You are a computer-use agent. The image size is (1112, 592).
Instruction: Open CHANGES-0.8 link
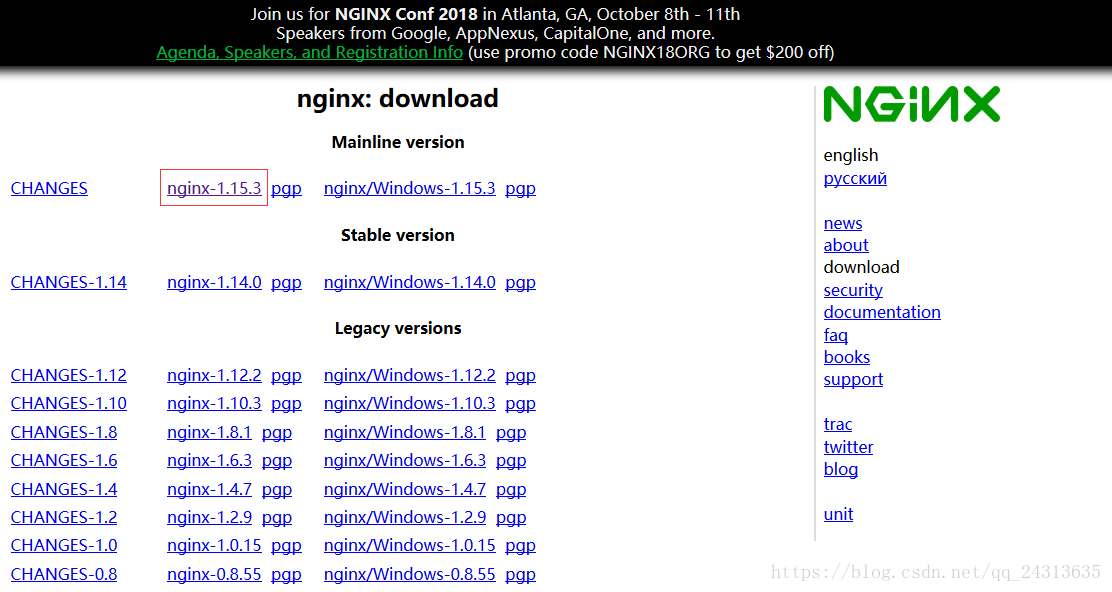coord(64,574)
